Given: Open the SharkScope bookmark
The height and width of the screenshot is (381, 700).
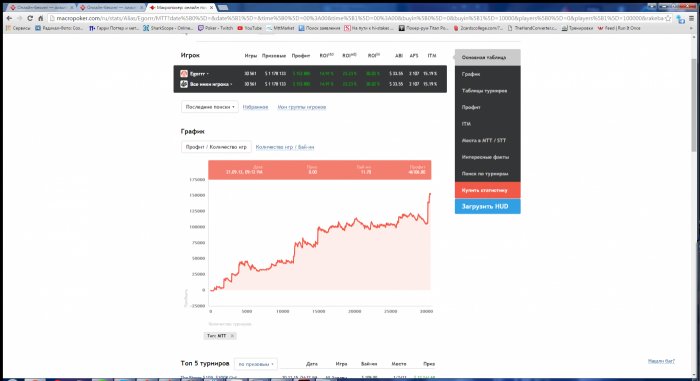Looking at the screenshot, I should coord(168,28).
